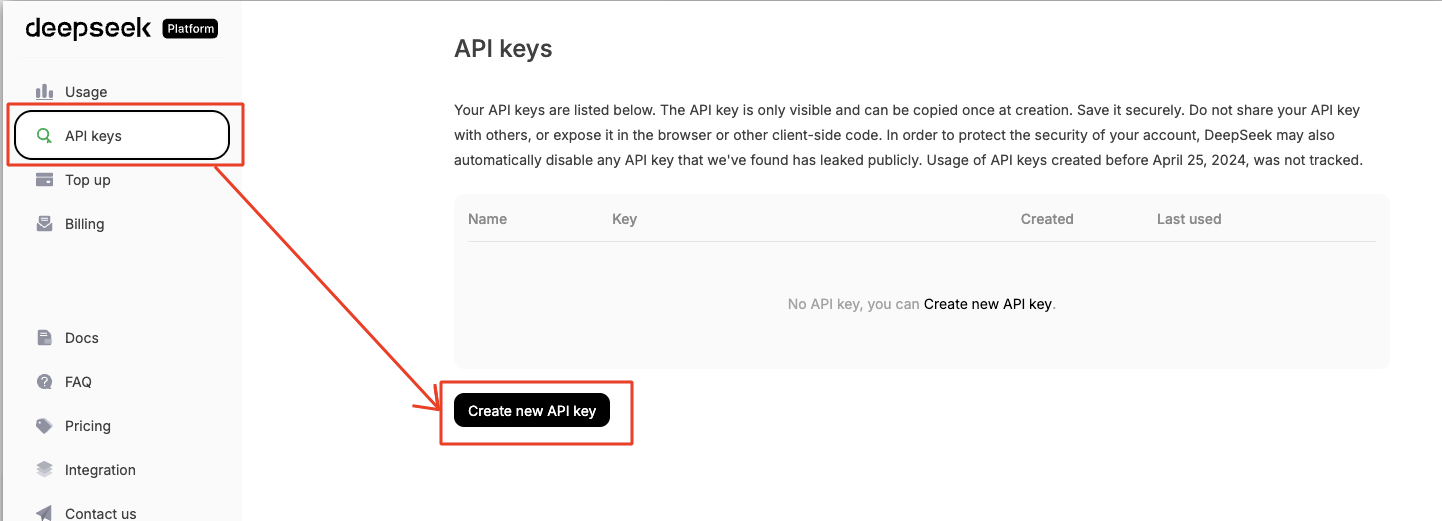Screen dimensions: 1442x521
Task: Click the Billing envelope icon
Action: [x=44, y=224]
